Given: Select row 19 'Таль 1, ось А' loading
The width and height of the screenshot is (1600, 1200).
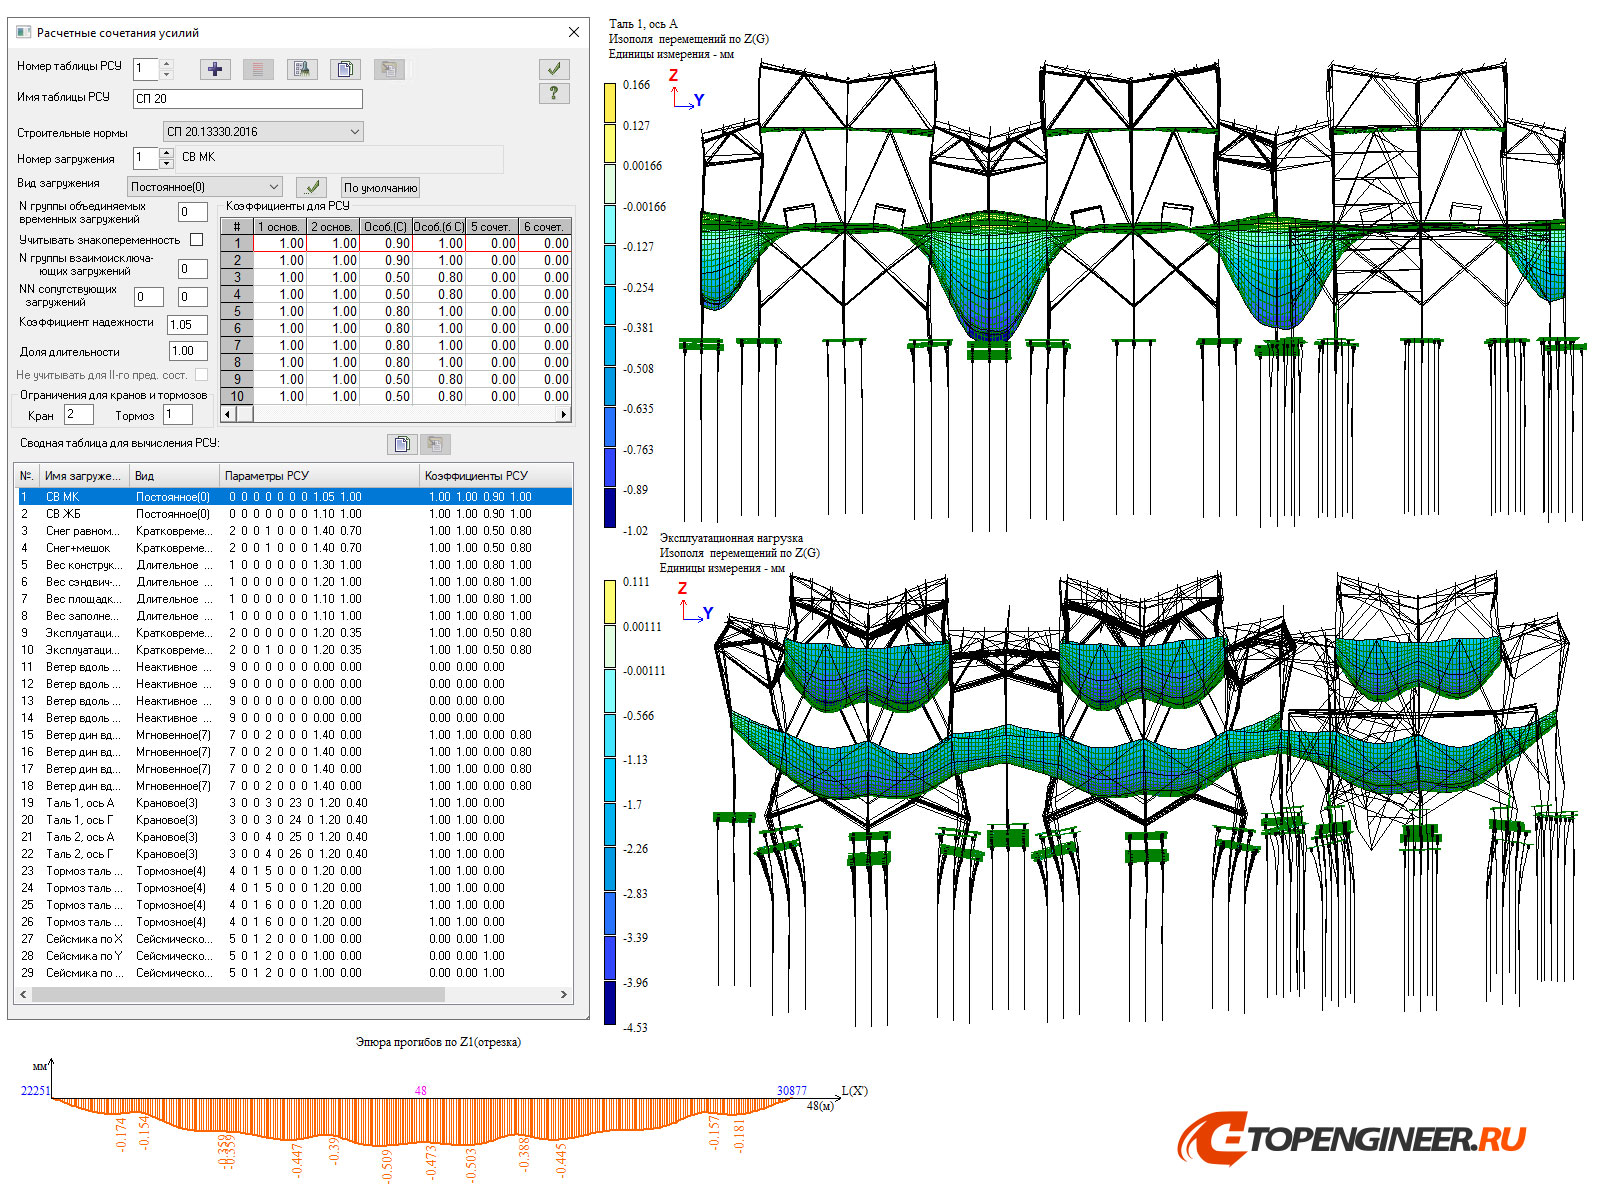Looking at the screenshot, I should [294, 803].
